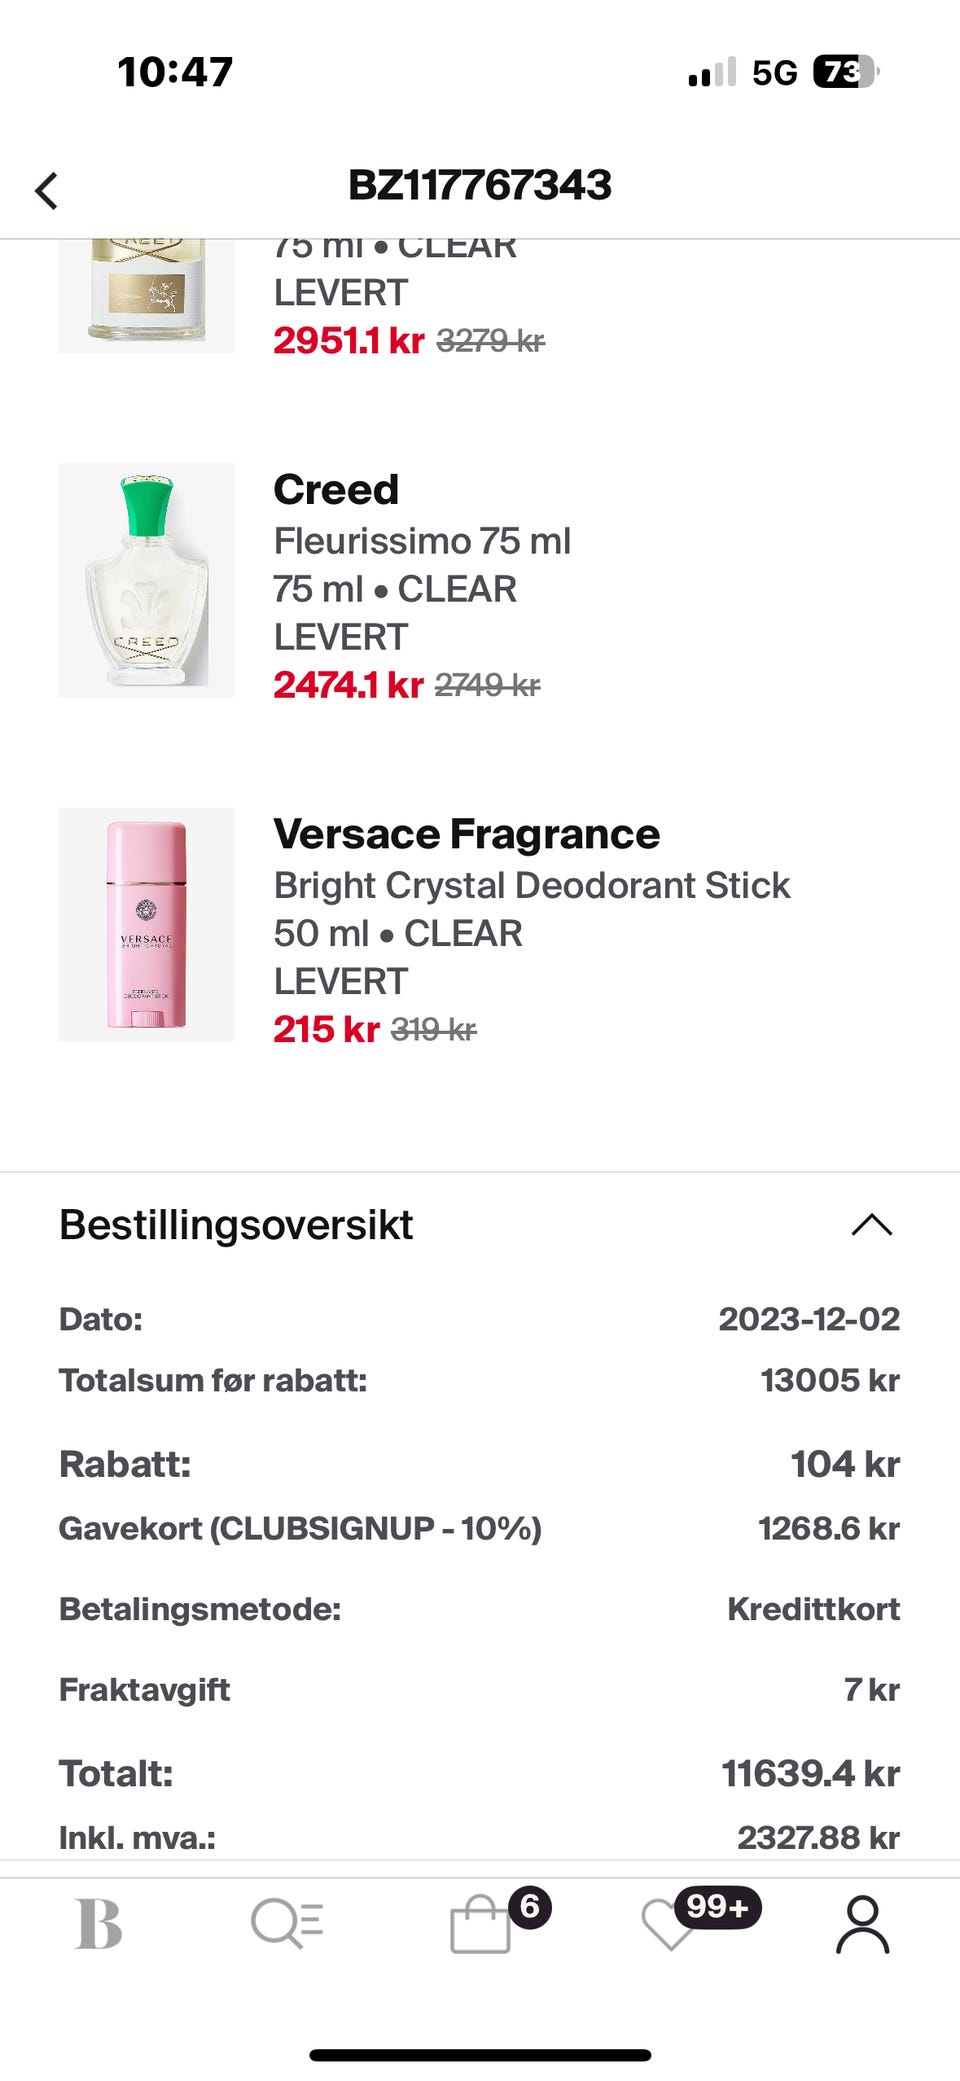Viewport: 960px width, 2081px height.
Task: Tap order number BZ117767343 header
Action: pyautogui.click(x=480, y=185)
